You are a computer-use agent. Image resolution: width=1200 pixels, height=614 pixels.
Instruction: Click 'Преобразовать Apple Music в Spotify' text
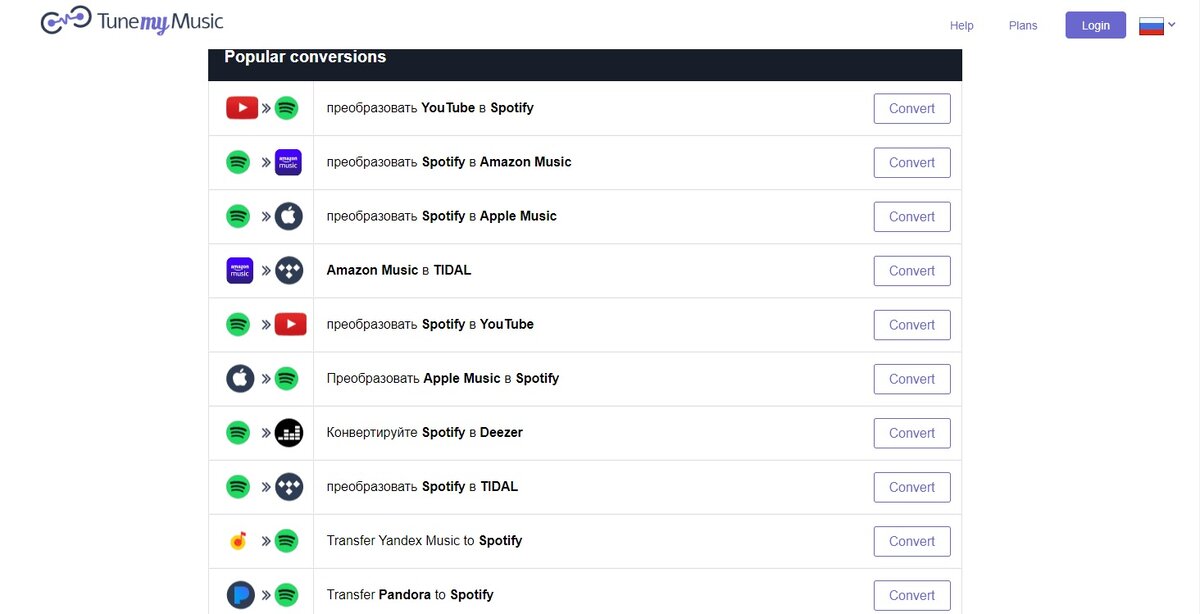point(443,378)
